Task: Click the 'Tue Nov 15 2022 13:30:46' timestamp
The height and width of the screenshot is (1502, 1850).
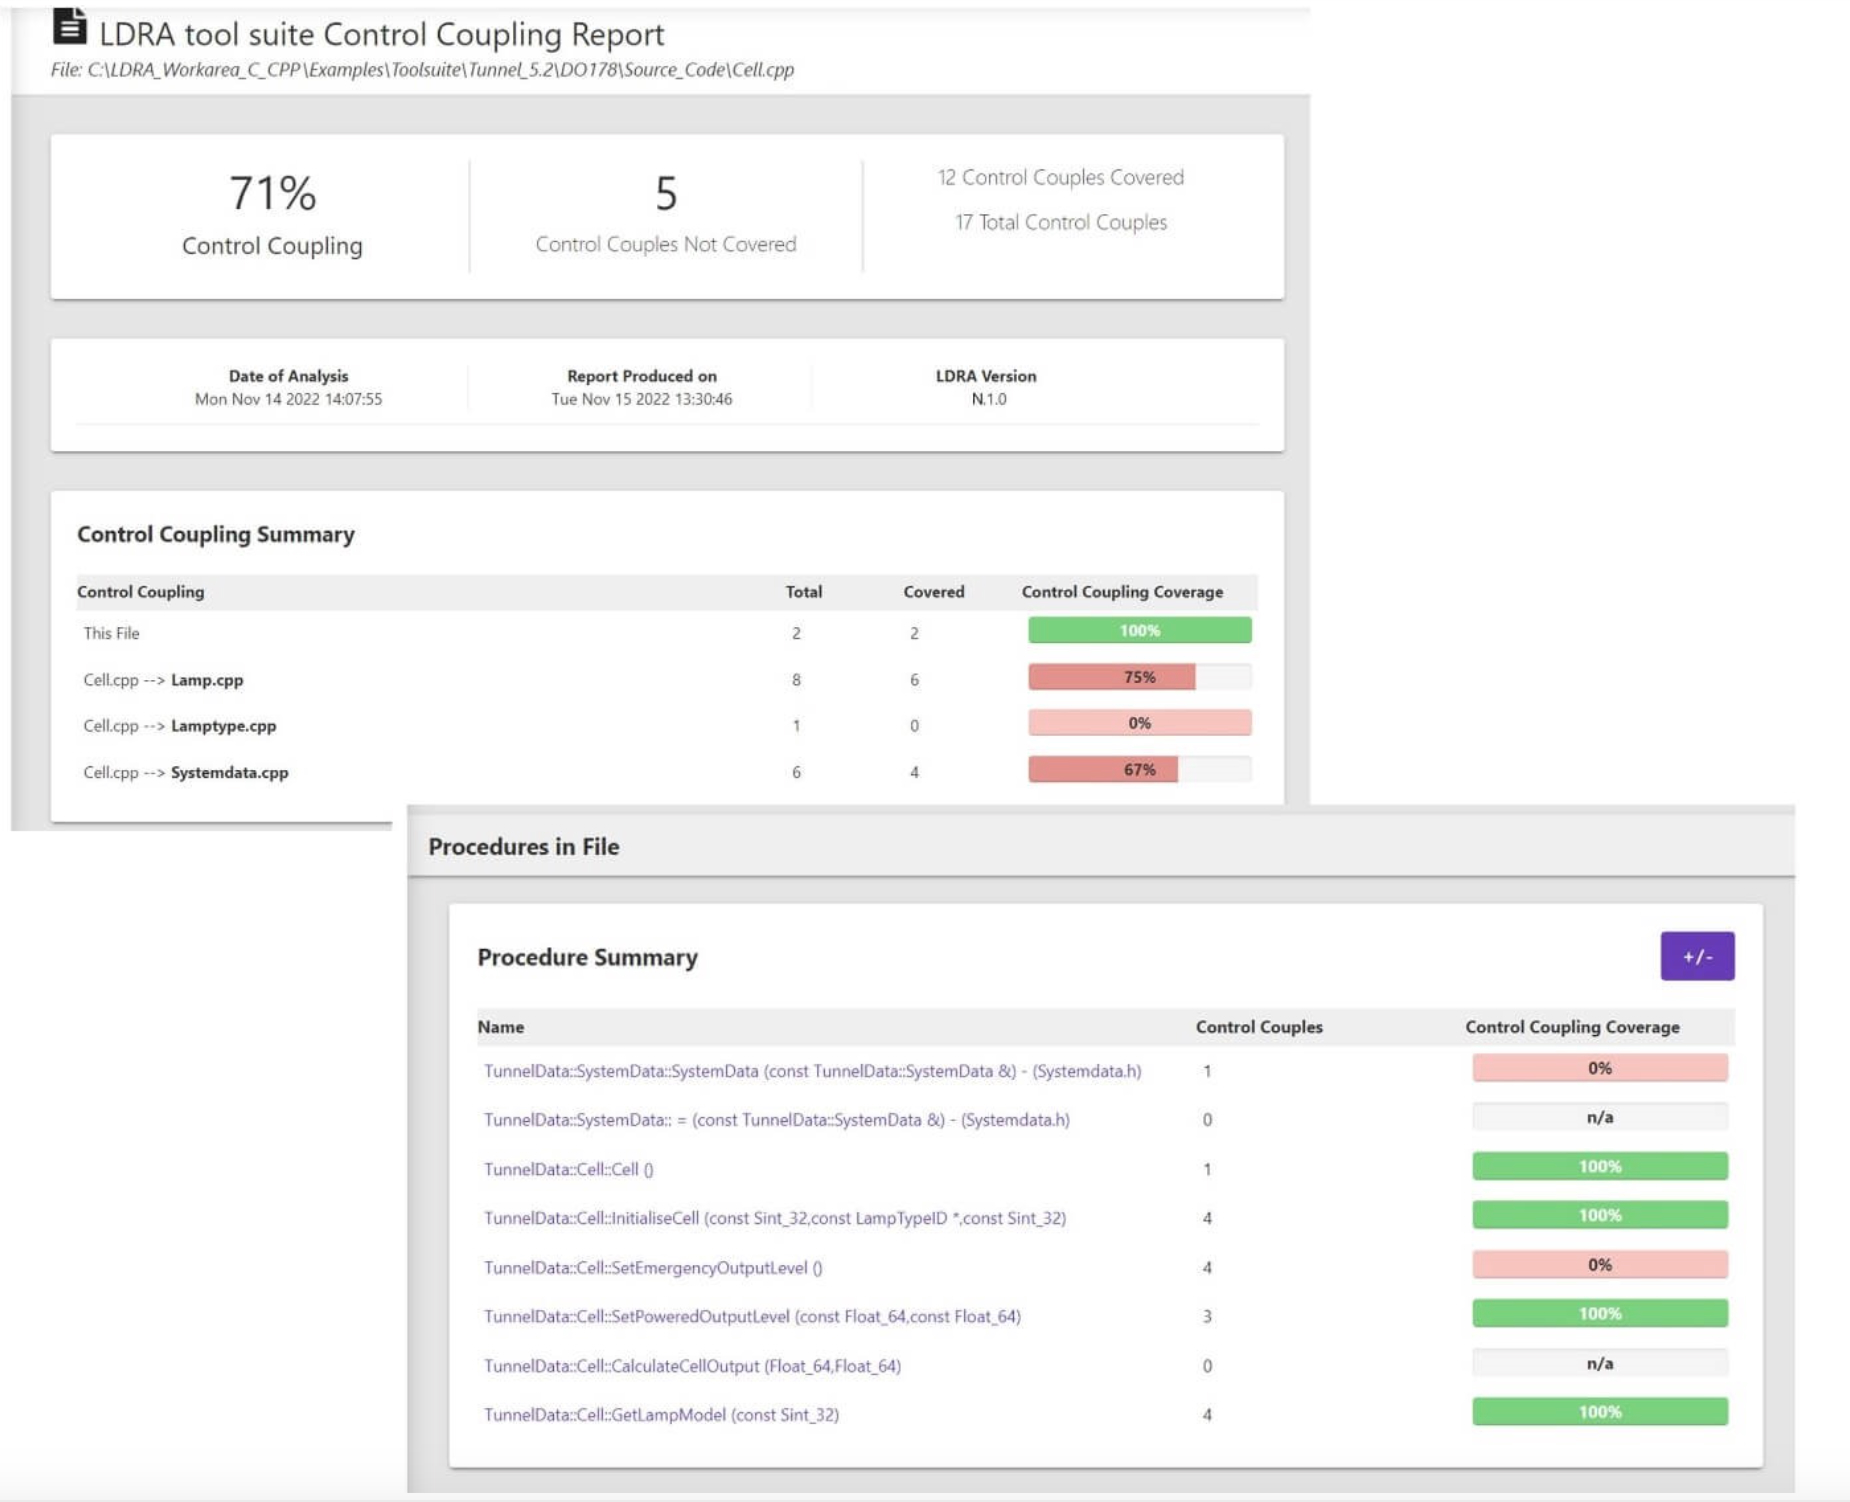Action: point(641,399)
